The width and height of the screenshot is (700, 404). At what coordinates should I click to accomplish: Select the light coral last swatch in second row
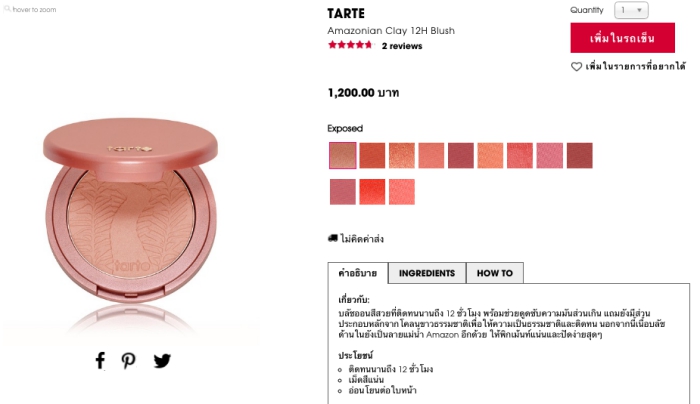[x=402, y=192]
